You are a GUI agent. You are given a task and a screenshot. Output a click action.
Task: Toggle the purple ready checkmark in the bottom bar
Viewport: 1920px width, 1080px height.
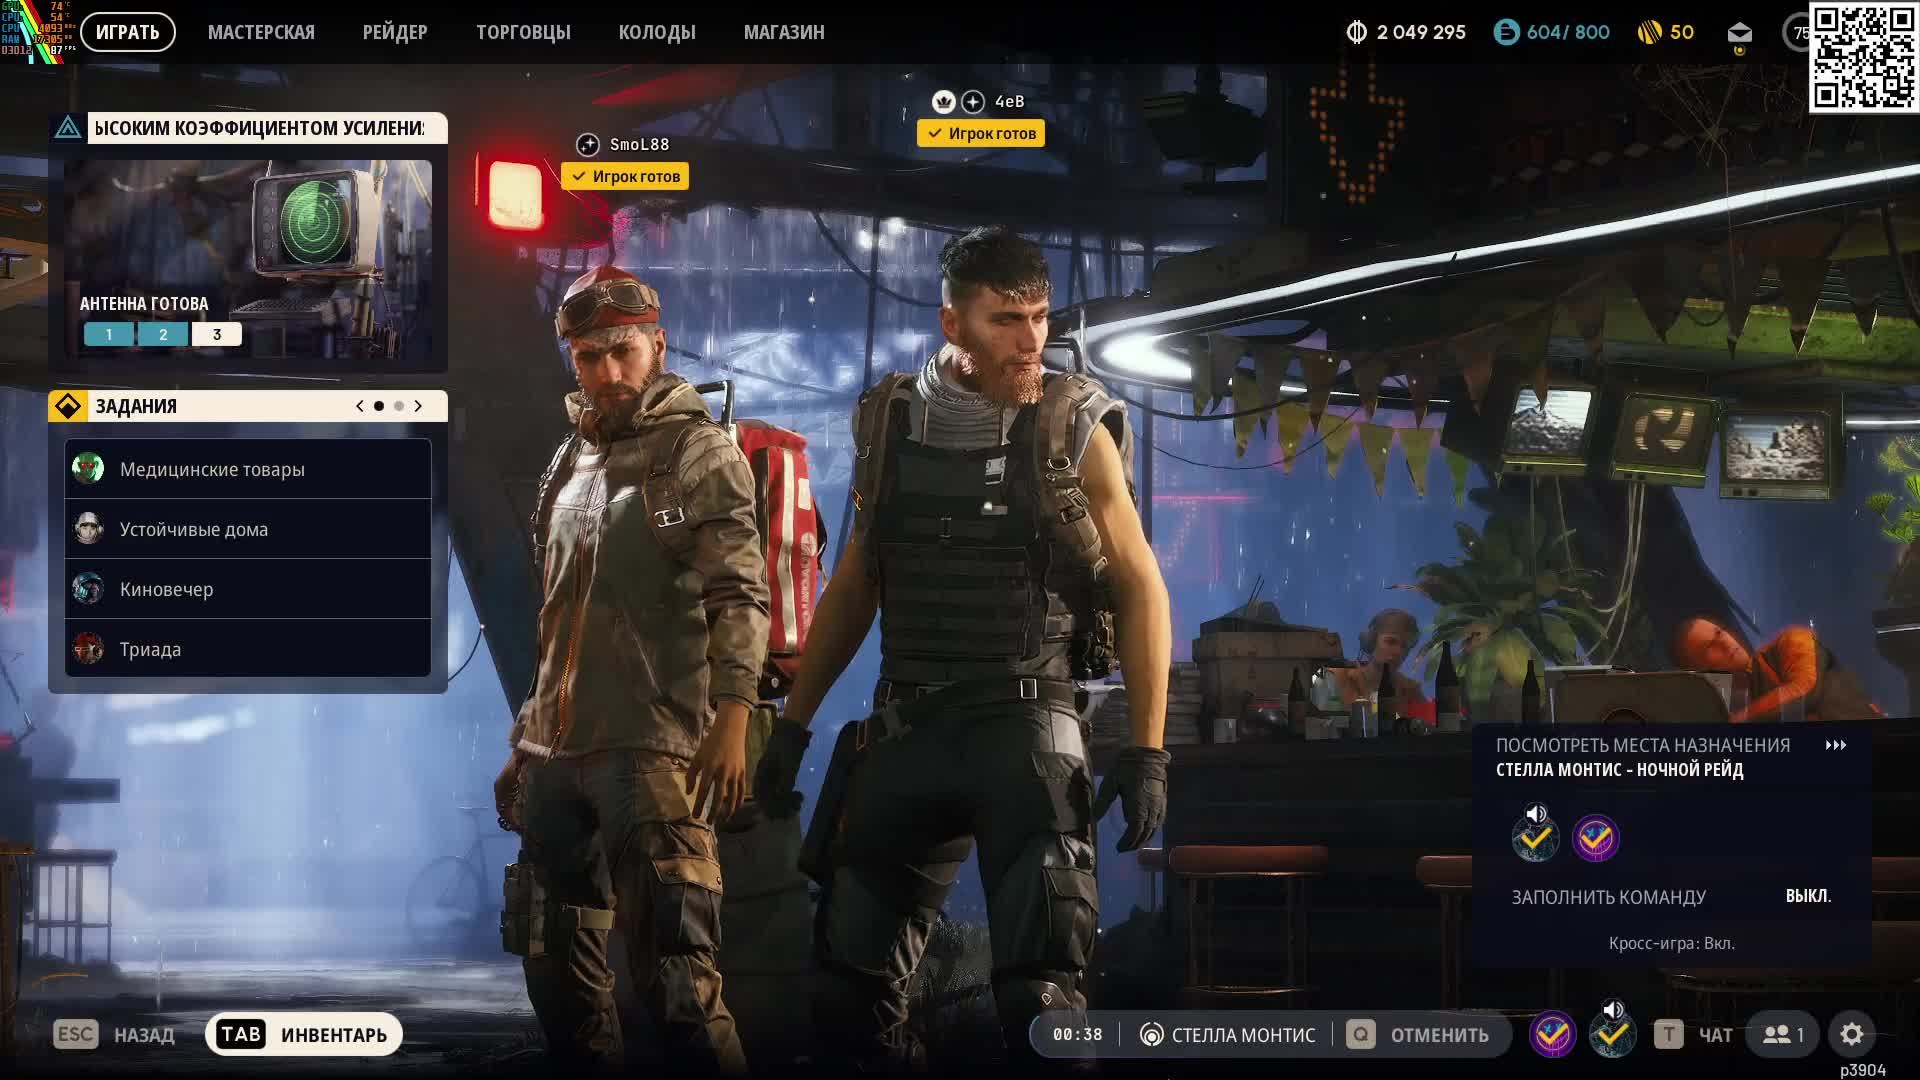pyautogui.click(x=1552, y=1034)
